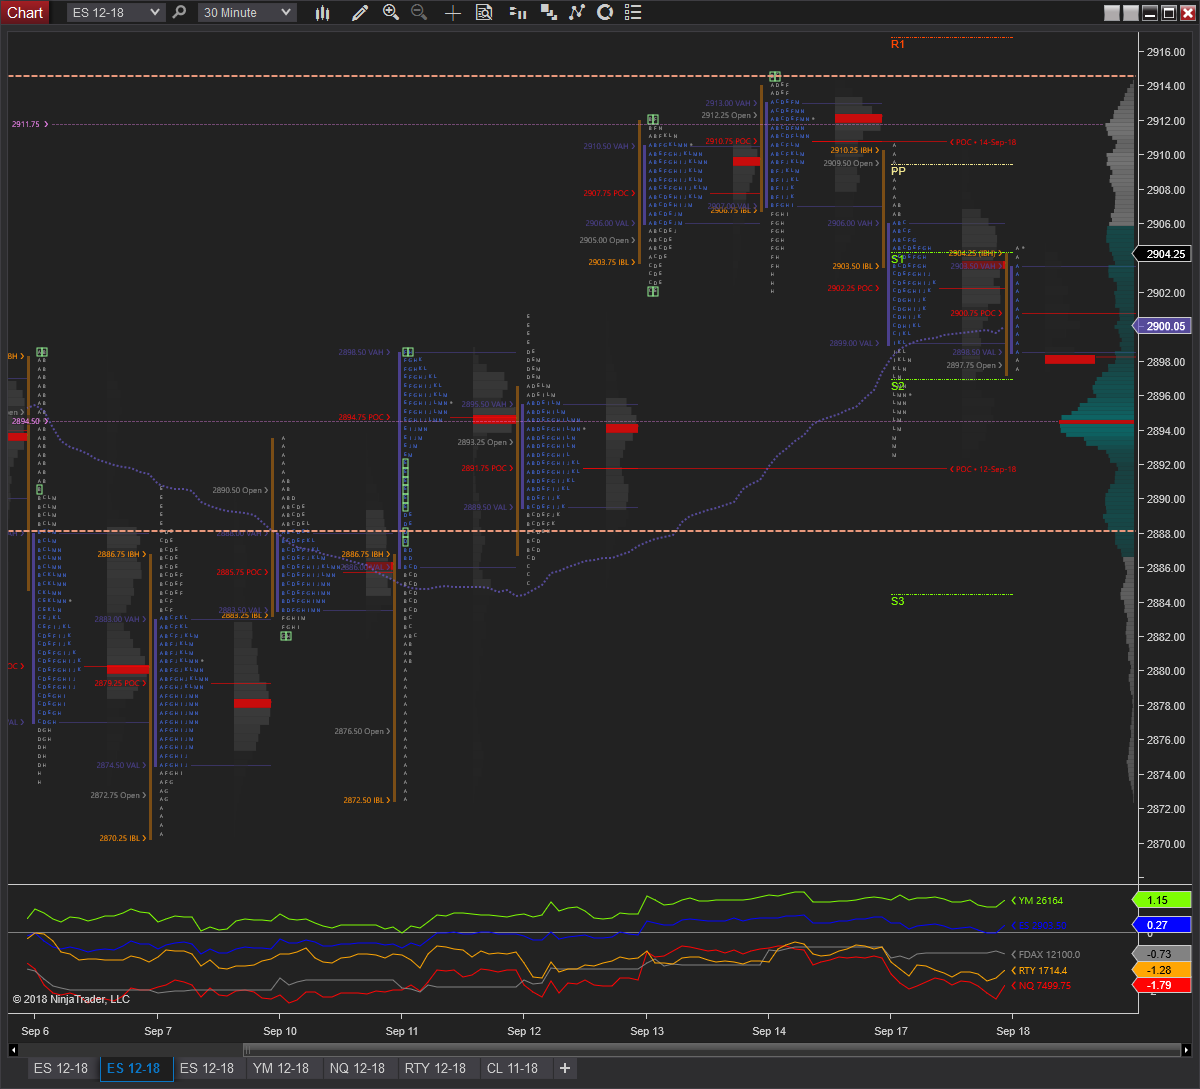Expand the ES 12-18 instrument dropdown

(115, 12)
